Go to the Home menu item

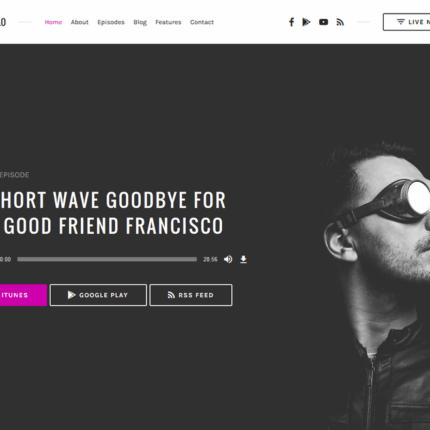[53, 22]
